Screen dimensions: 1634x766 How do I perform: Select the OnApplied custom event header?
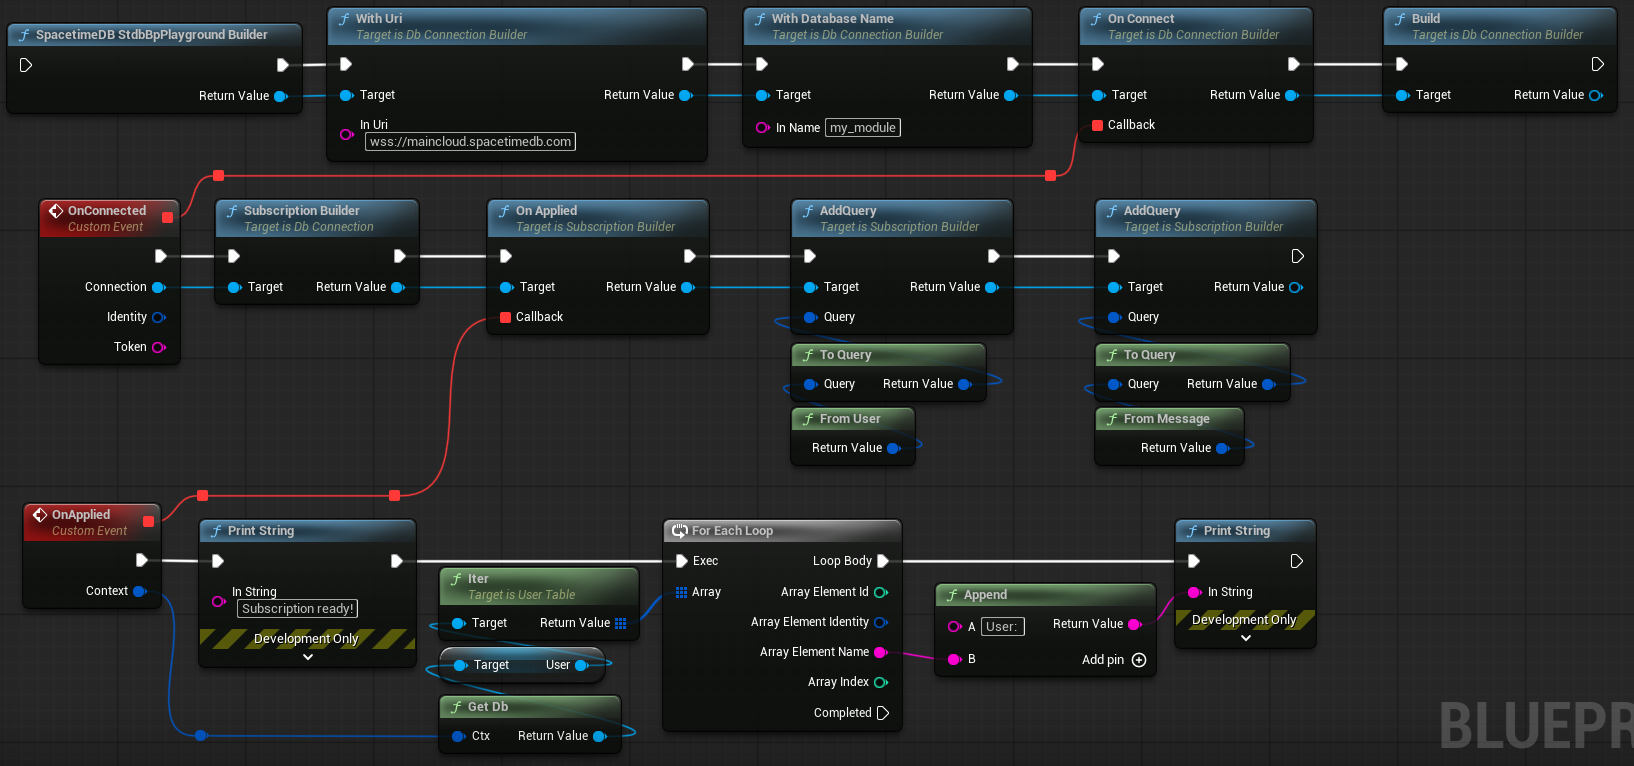[92, 522]
